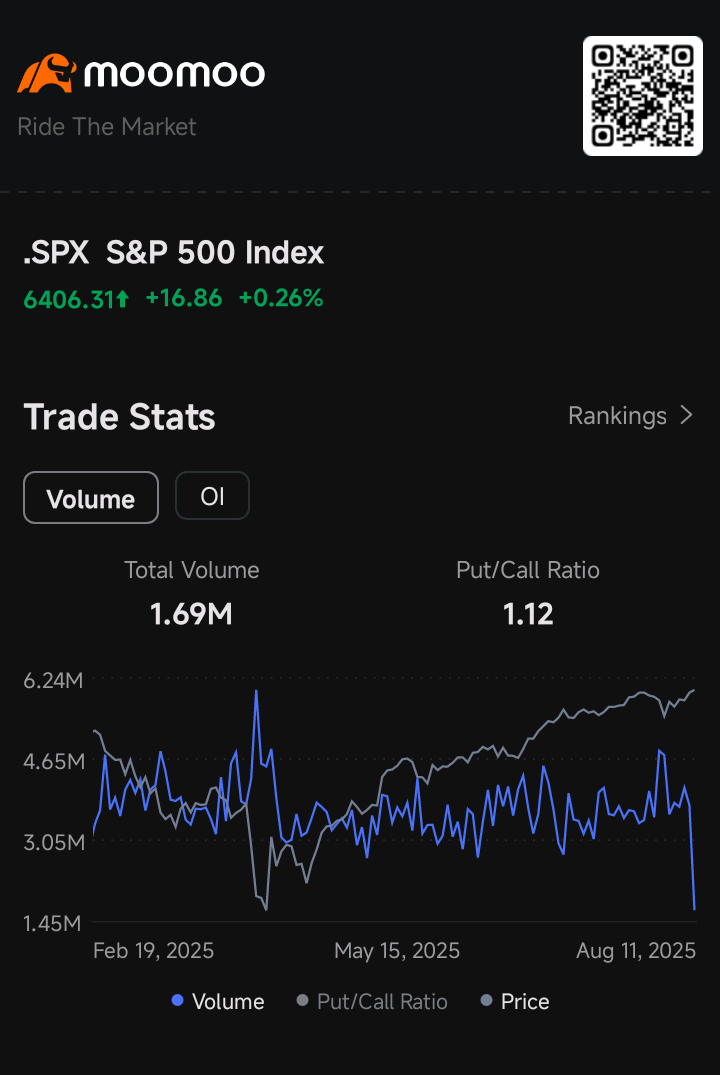Click the Price legend label
Image resolution: width=720 pixels, height=1075 pixels.
(525, 1002)
